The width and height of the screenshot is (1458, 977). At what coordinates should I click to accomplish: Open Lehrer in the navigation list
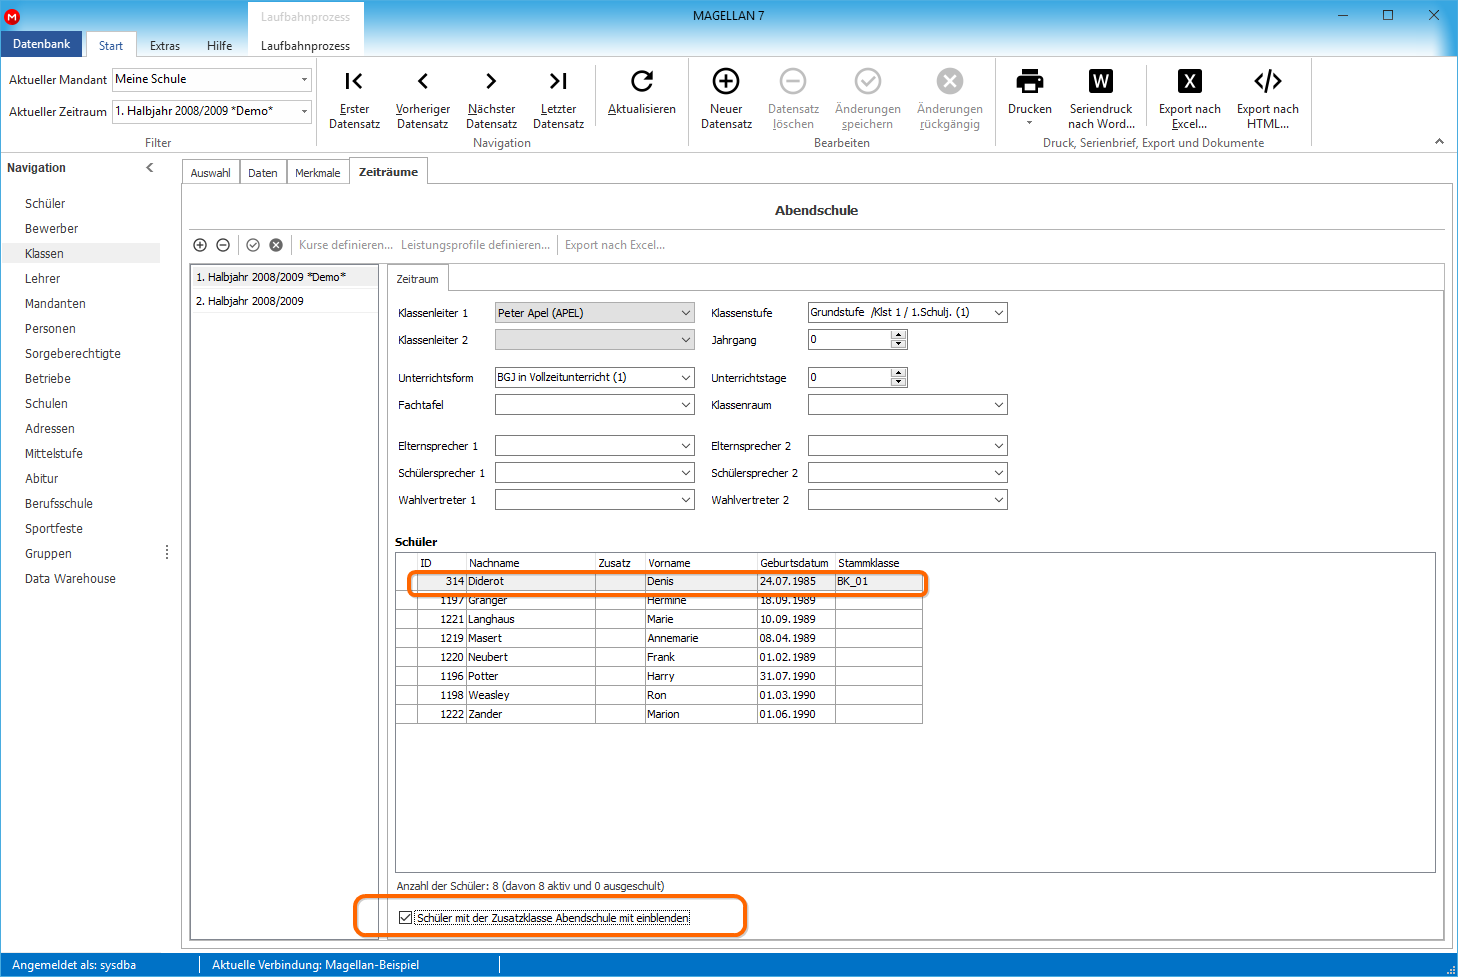coord(43,279)
